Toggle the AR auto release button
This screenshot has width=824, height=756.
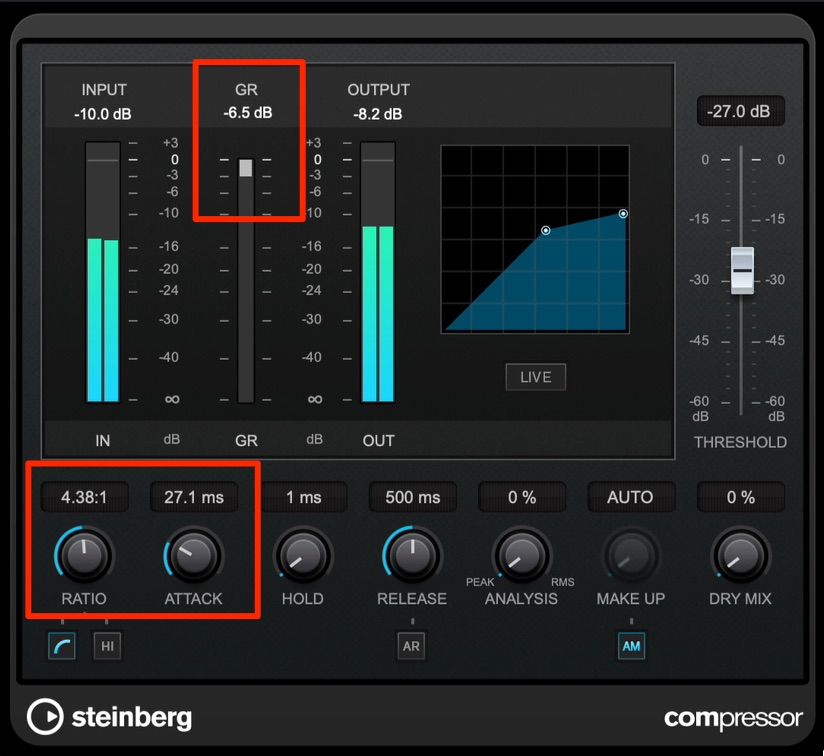[x=411, y=646]
